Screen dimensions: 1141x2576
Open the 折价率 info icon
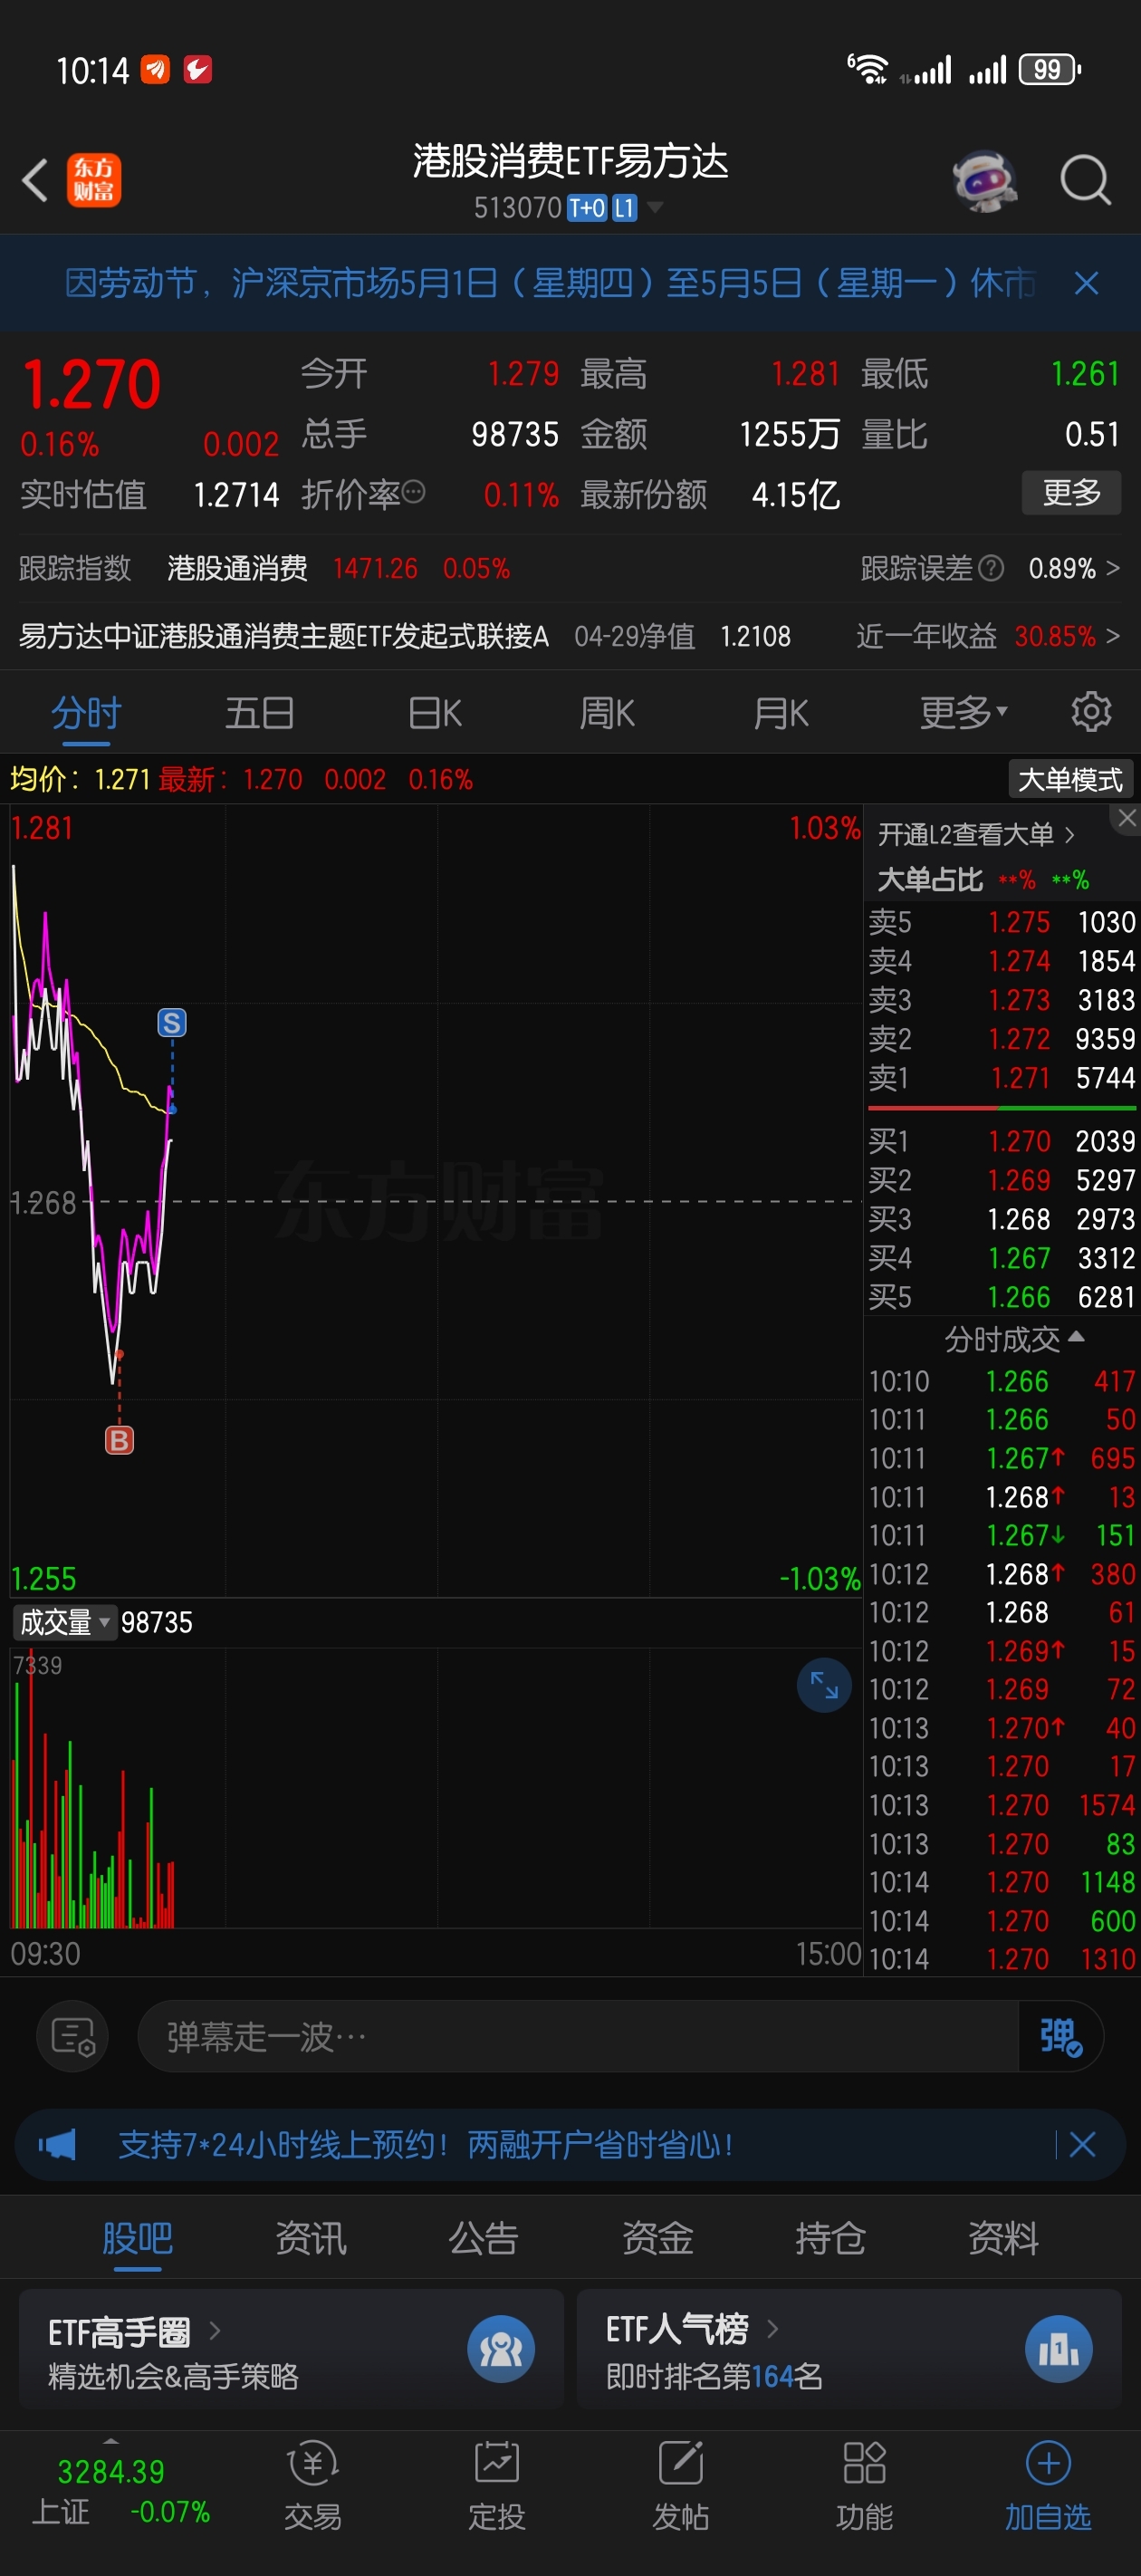point(413,492)
